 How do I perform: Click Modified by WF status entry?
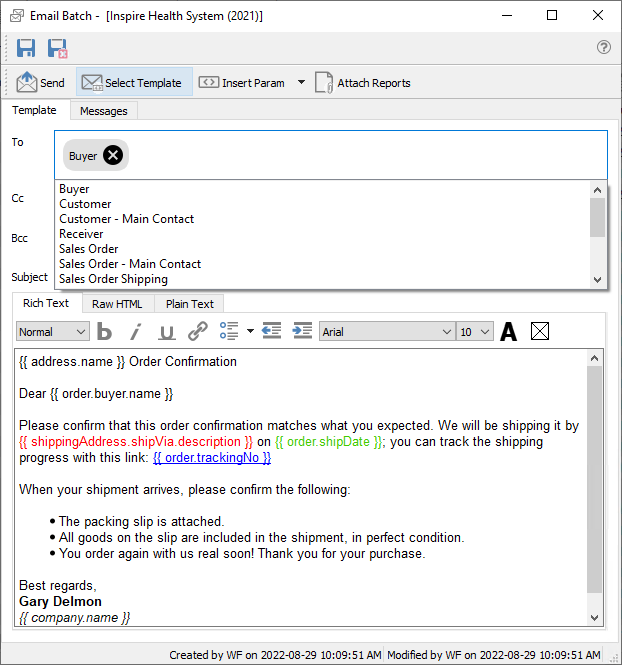(x=494, y=655)
